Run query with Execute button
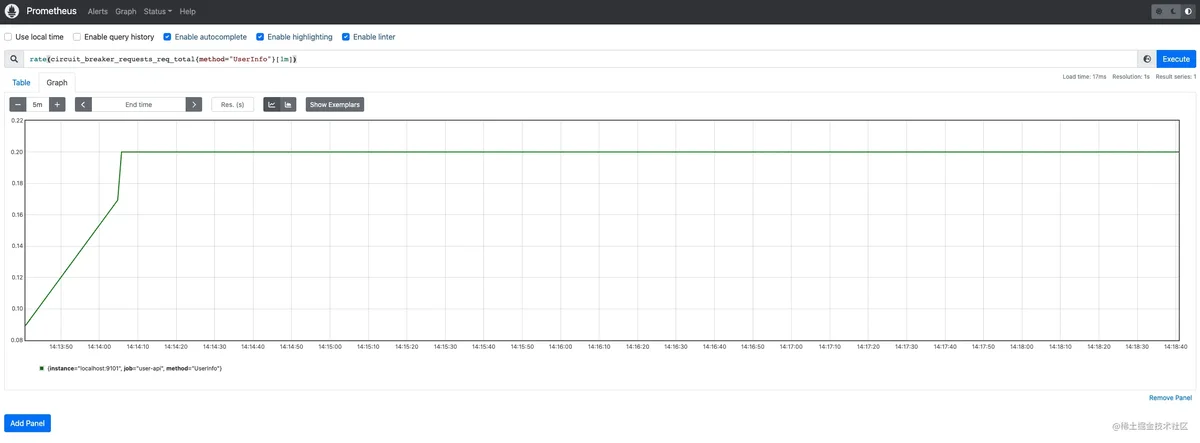 (x=1176, y=59)
